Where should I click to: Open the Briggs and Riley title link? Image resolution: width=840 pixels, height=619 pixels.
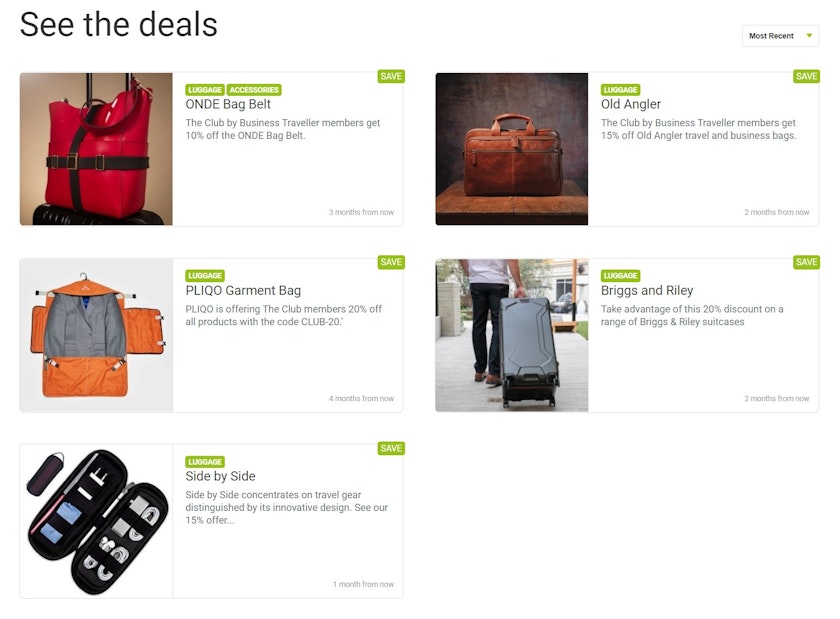click(x=647, y=290)
